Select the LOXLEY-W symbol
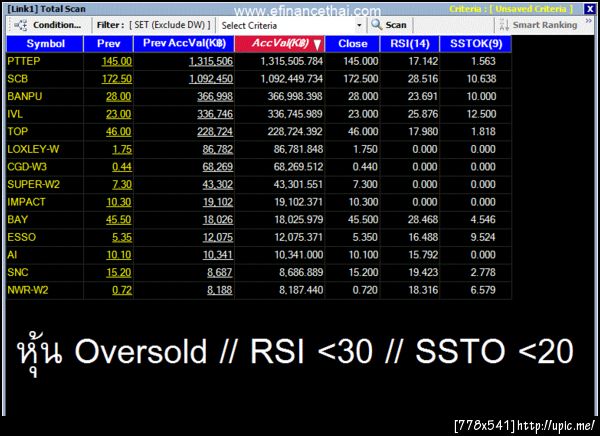The width and height of the screenshot is (600, 436). tap(33, 149)
